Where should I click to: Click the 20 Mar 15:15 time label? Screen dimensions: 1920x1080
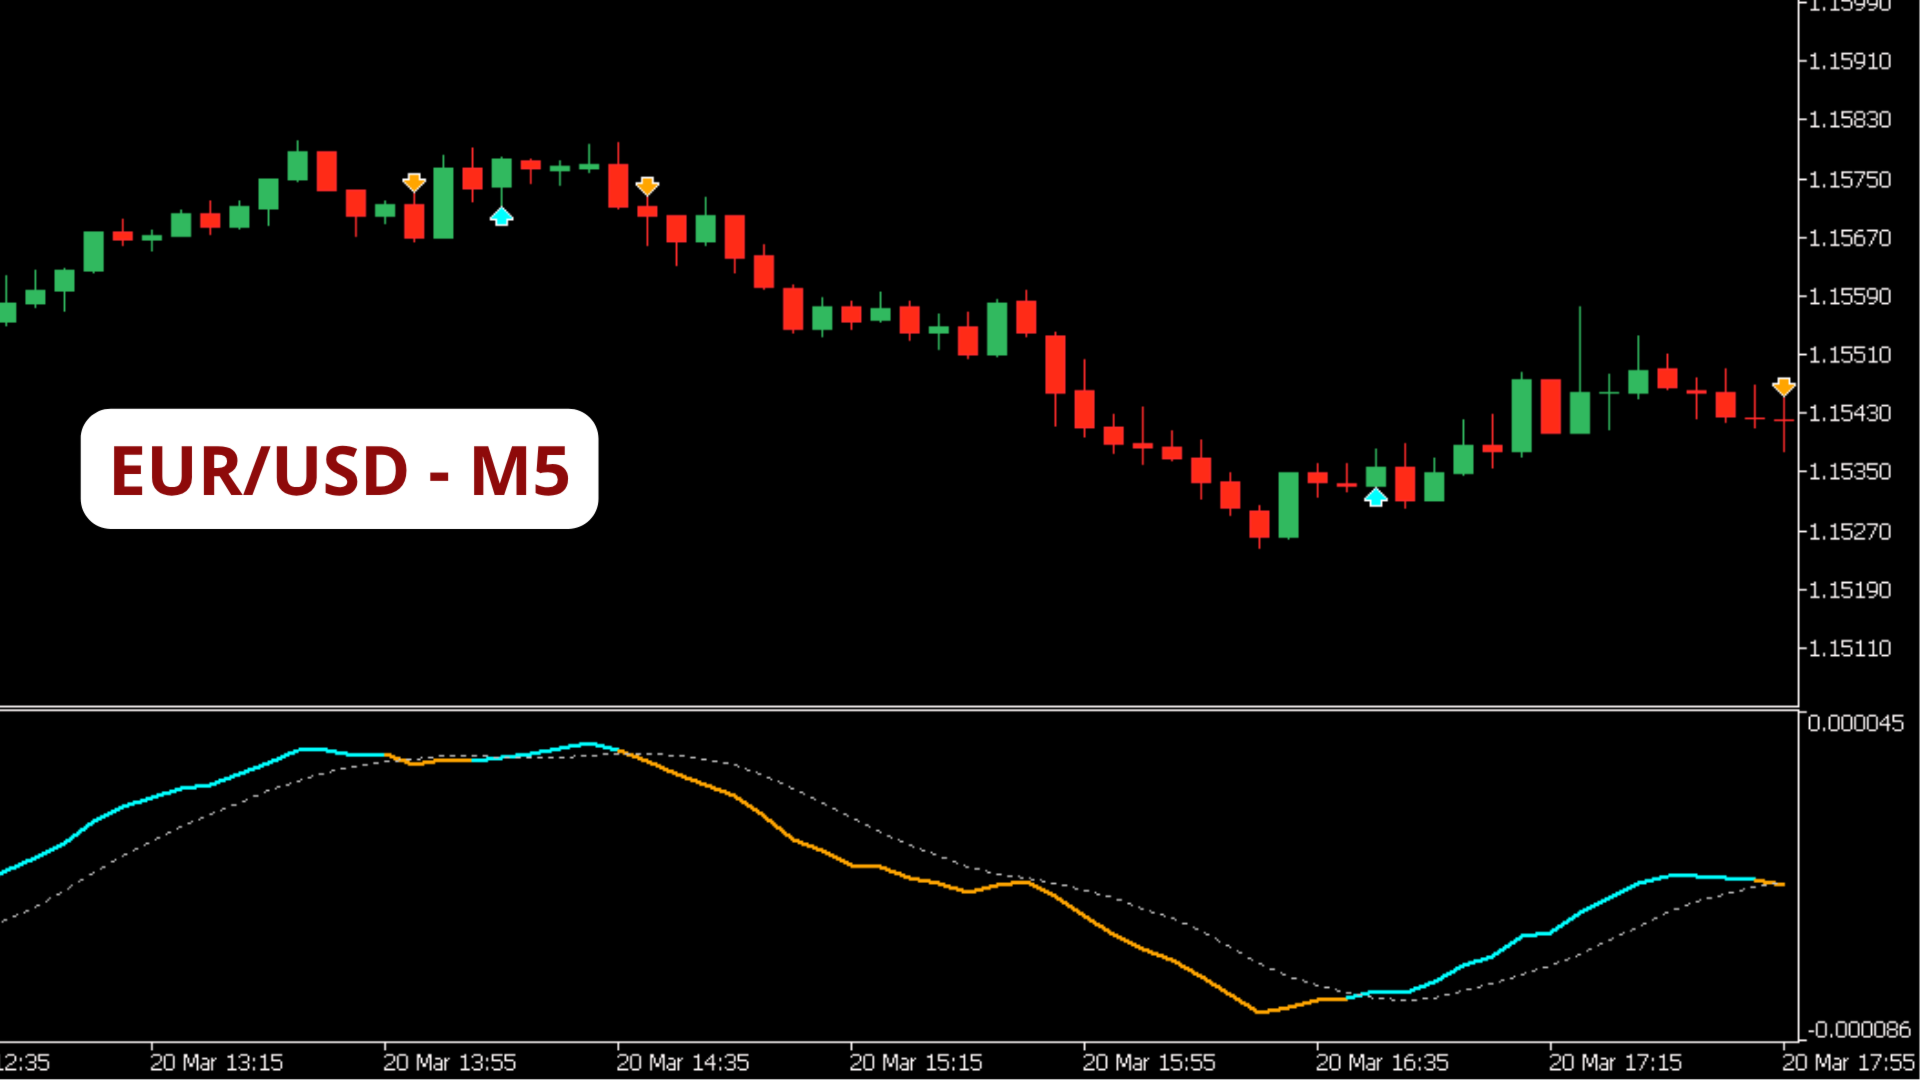915,1062
